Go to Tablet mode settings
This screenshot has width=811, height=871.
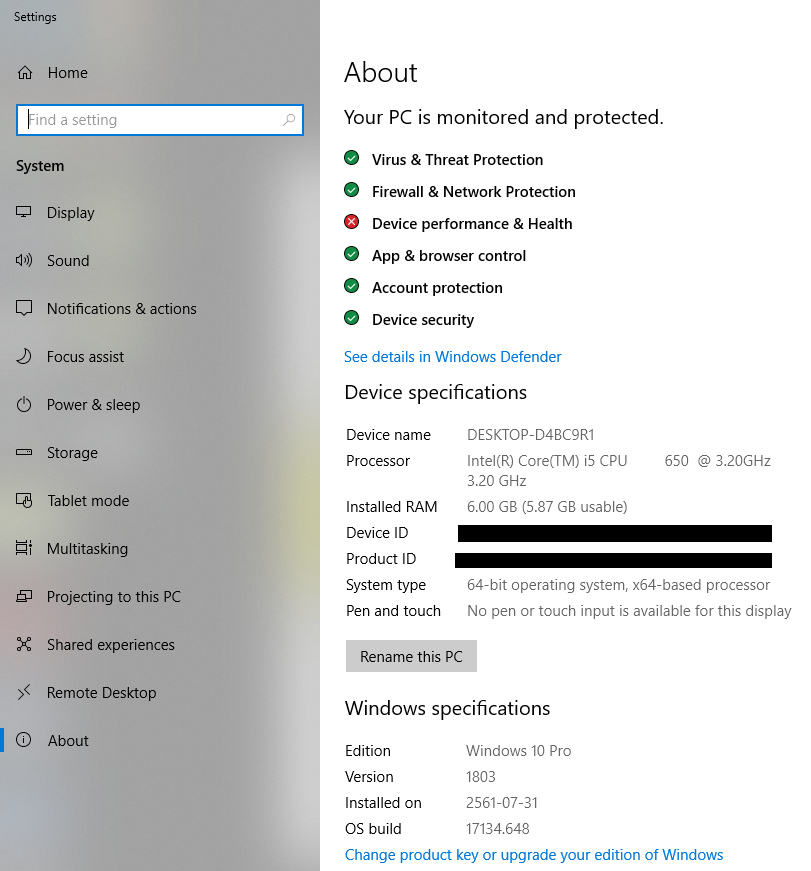pyautogui.click(x=88, y=501)
